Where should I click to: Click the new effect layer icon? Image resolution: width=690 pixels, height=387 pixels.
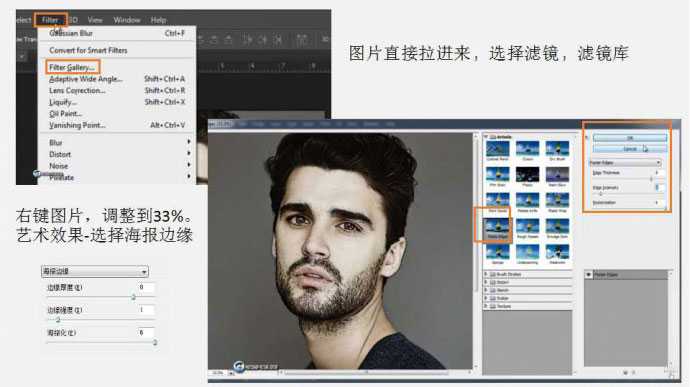pos(625,372)
